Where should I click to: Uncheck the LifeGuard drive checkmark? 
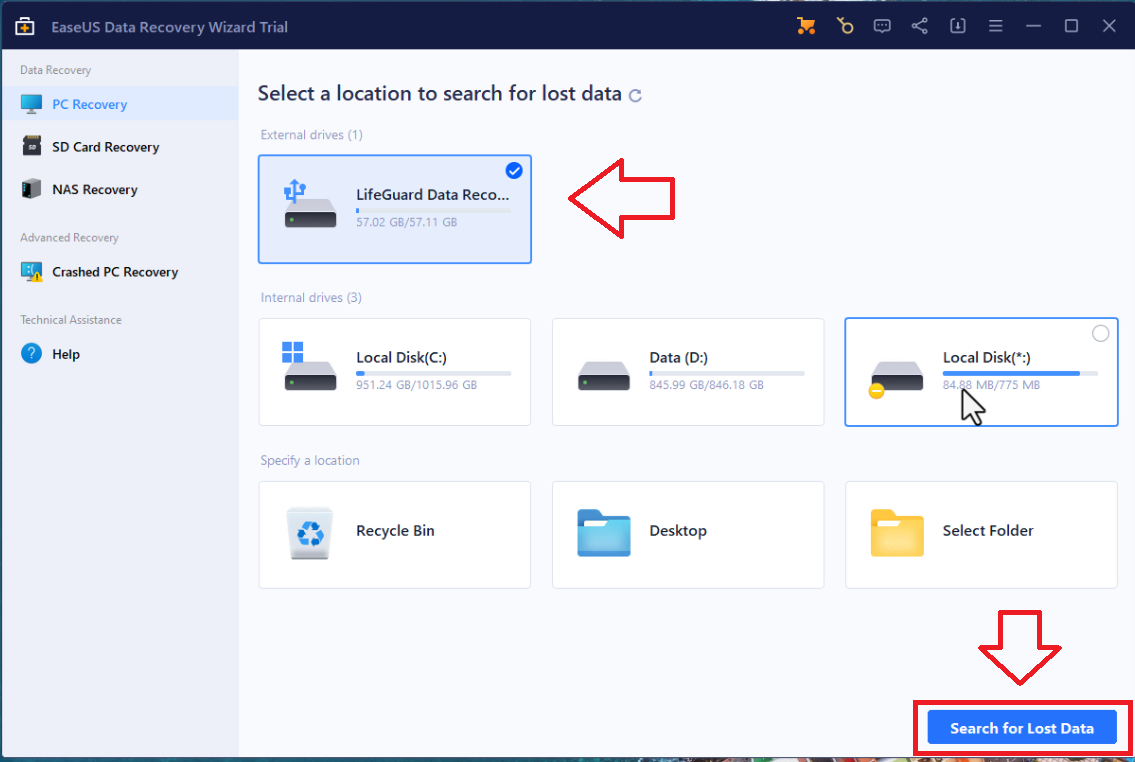pyautogui.click(x=514, y=171)
